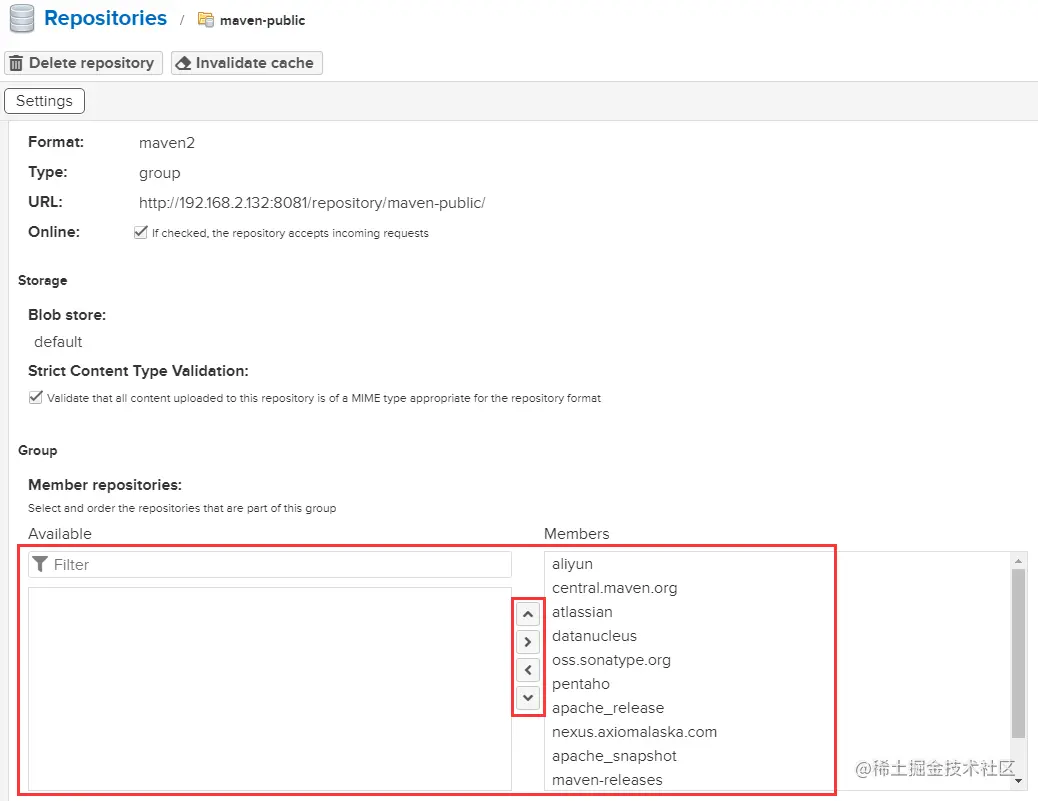
Task: Click the Invalidate cache button
Action: click(246, 63)
